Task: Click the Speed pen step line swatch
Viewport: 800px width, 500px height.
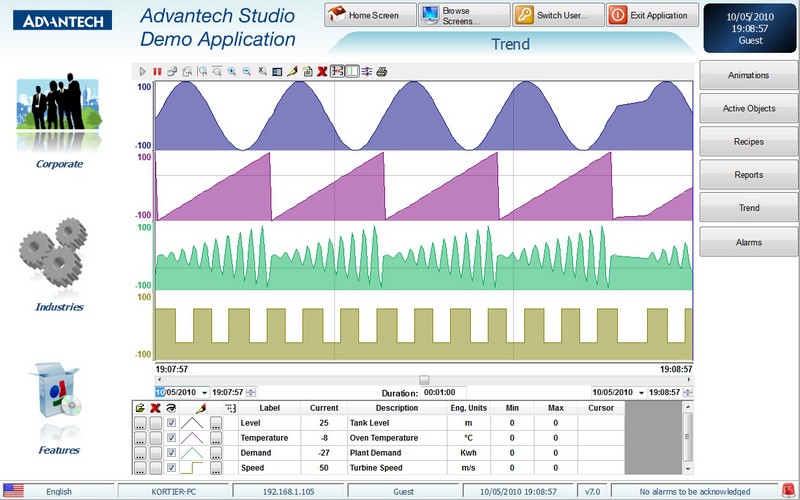Action: (192, 467)
